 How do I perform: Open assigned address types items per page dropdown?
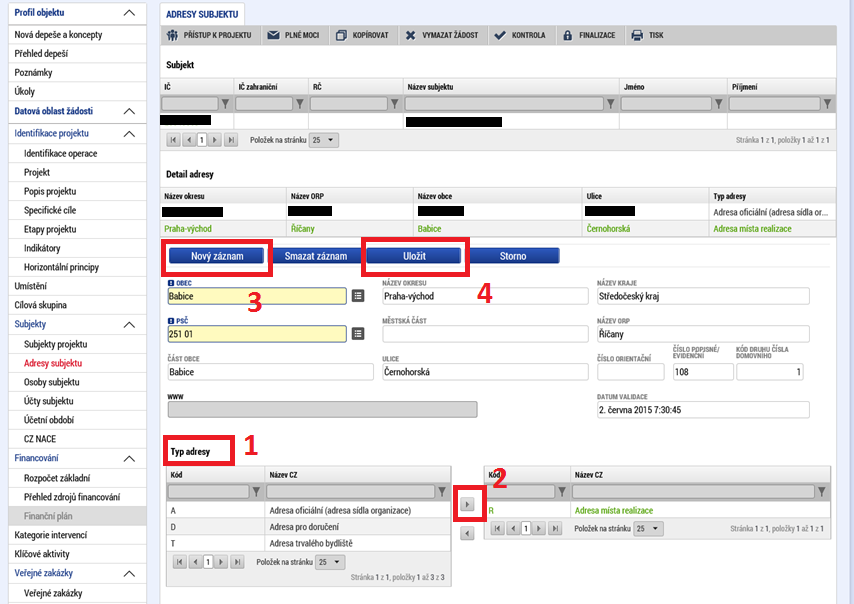click(x=648, y=528)
